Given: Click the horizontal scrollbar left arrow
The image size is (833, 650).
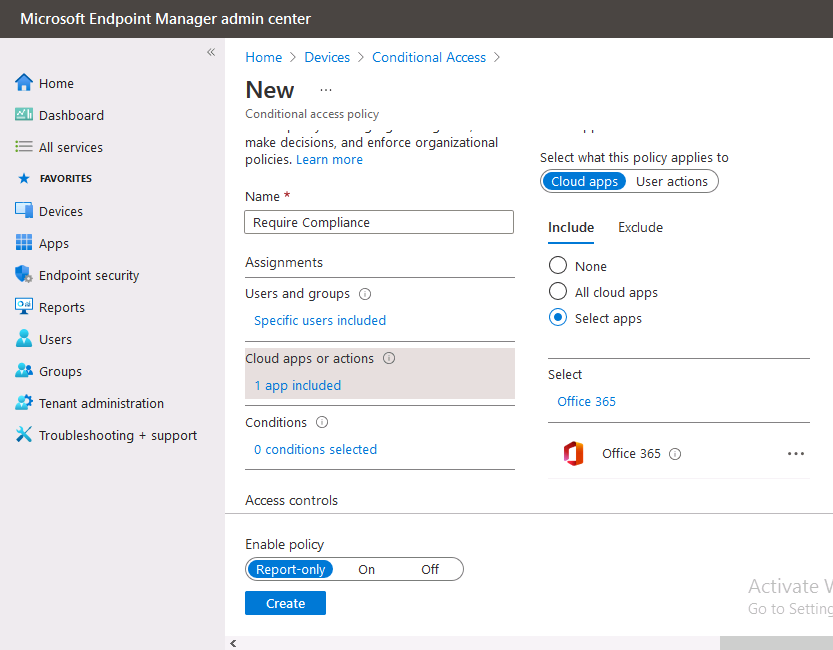Looking at the screenshot, I should 233,643.
